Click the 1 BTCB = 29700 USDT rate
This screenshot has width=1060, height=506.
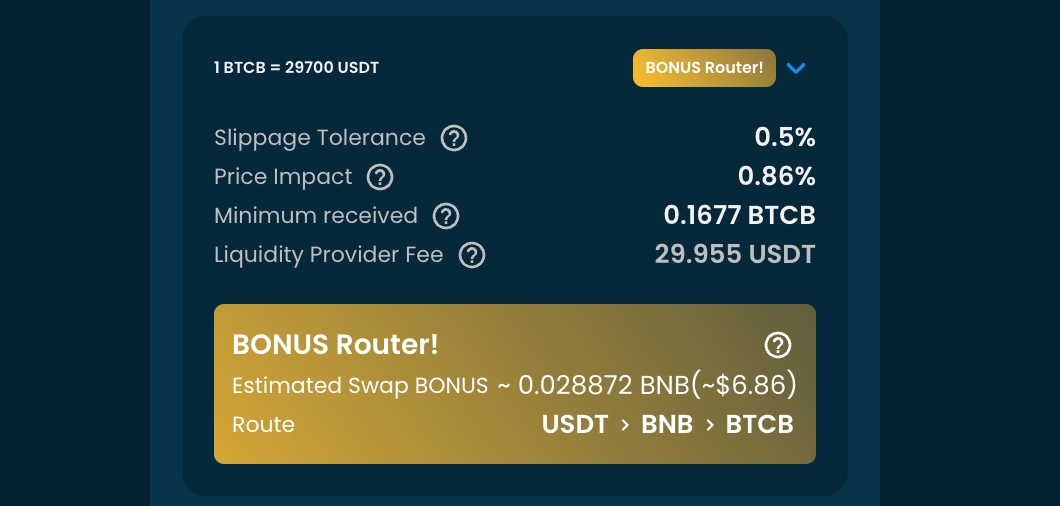pyautogui.click(x=296, y=68)
